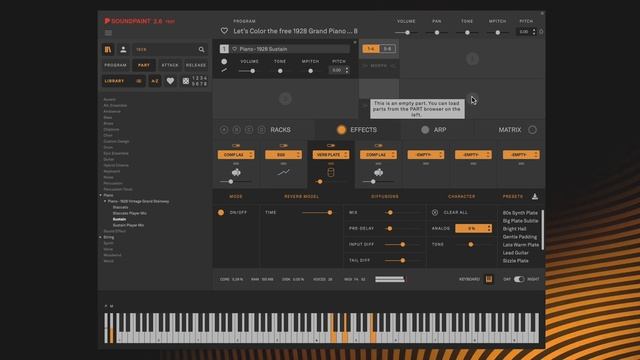The image size is (640, 360).
Task: Load the Big Plate Subtle preset
Action: coord(520,221)
